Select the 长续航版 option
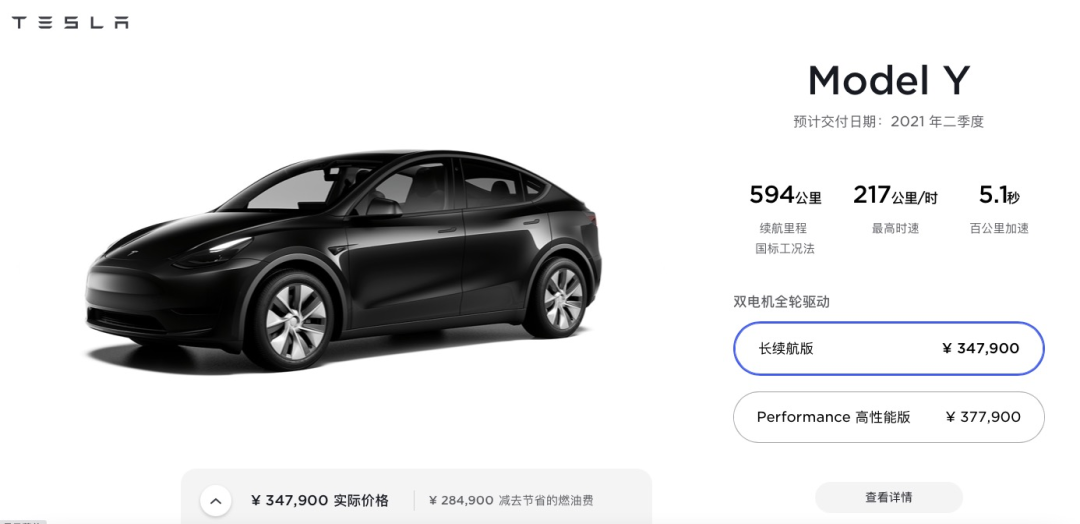The height and width of the screenshot is (524, 1080). click(x=889, y=348)
